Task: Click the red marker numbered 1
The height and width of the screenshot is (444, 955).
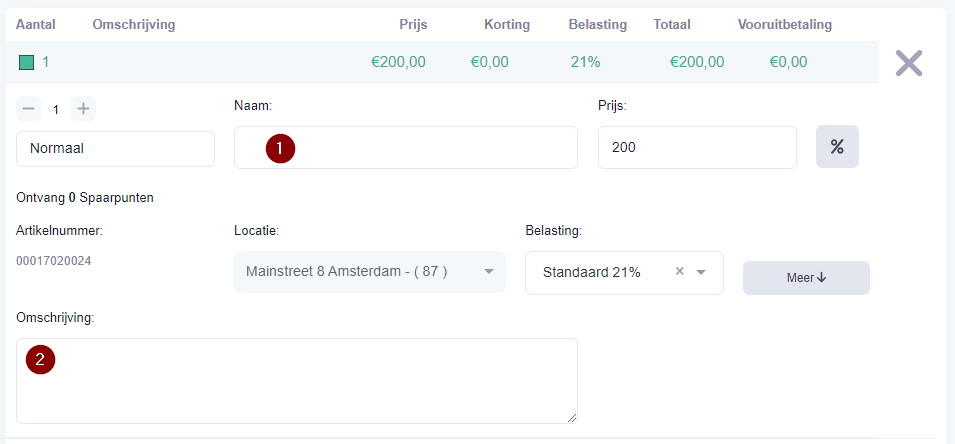Action: (280, 149)
